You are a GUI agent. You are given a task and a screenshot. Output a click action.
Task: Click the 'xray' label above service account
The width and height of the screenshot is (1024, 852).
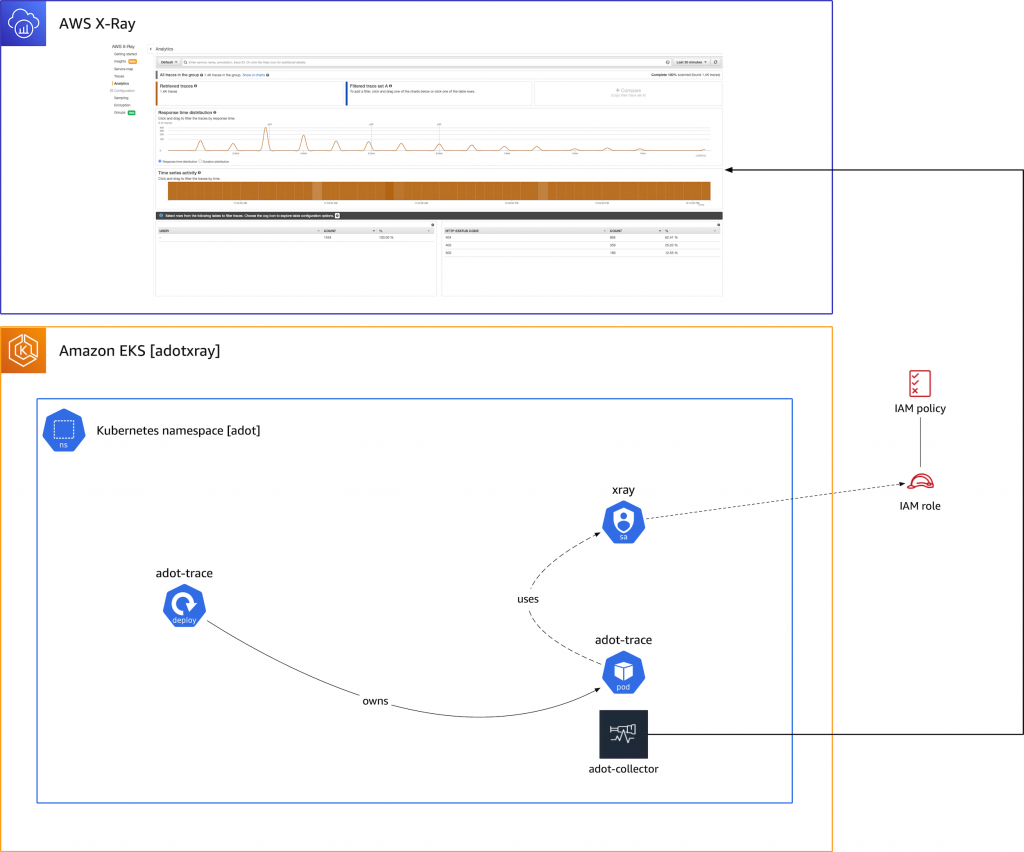coord(623,490)
